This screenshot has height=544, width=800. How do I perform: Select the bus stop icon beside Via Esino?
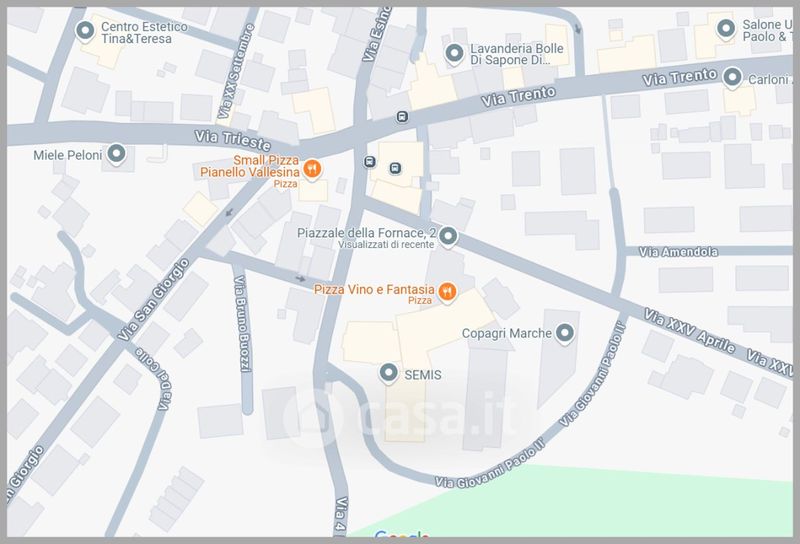pos(370,162)
